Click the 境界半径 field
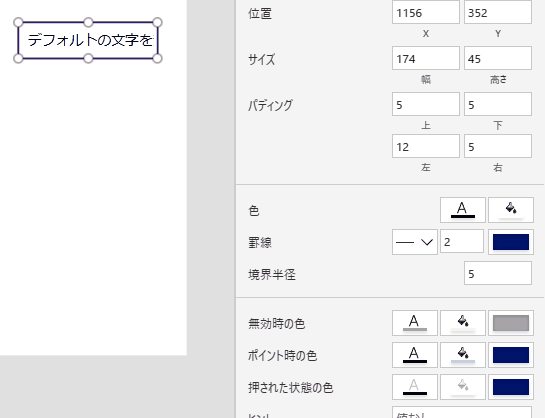 point(498,273)
